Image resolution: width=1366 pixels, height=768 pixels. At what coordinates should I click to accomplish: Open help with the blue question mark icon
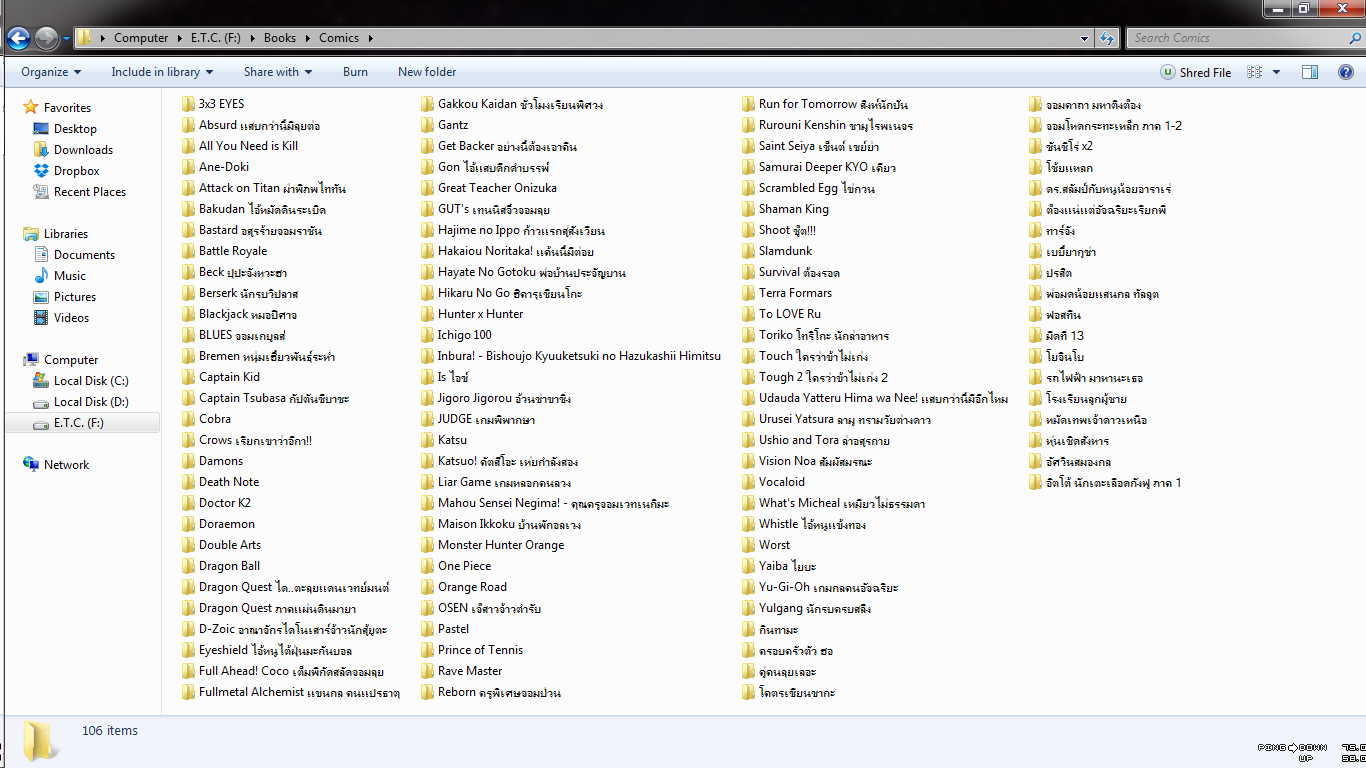[1345, 72]
